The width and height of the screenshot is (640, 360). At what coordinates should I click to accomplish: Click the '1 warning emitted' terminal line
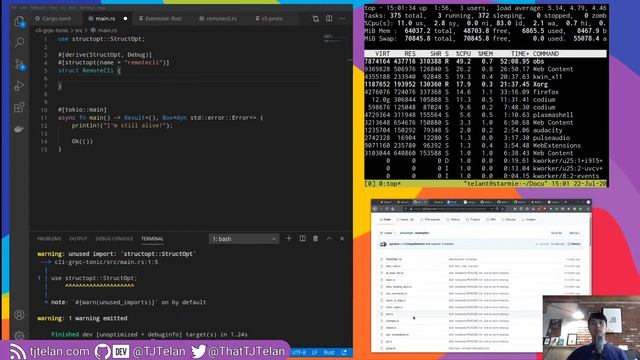coord(82,318)
